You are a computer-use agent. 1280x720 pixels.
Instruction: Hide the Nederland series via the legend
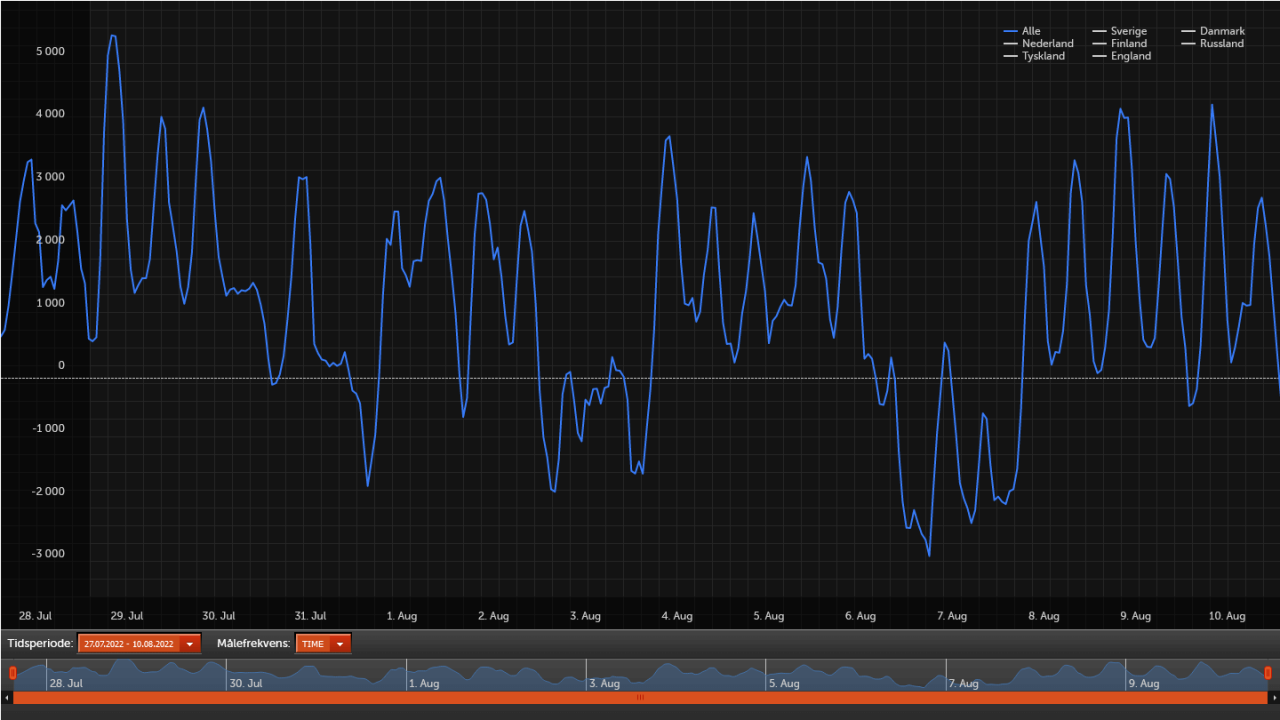pyautogui.click(x=1045, y=43)
